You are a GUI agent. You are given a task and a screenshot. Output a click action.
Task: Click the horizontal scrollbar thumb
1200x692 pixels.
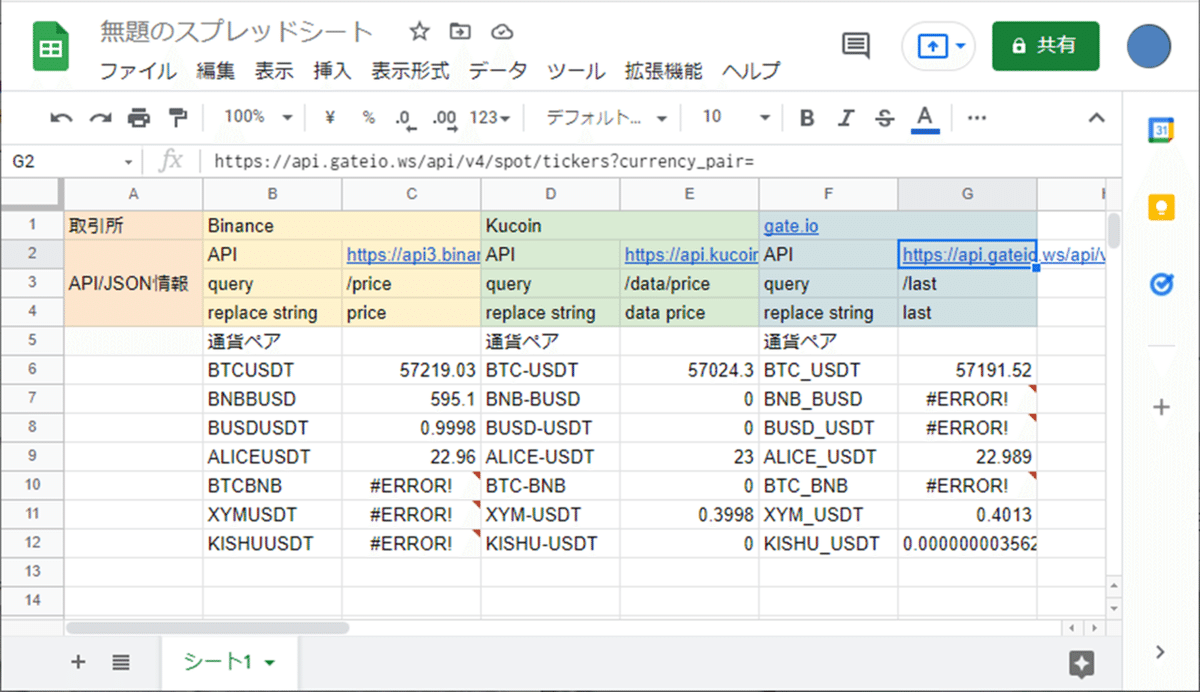pyautogui.click(x=207, y=628)
